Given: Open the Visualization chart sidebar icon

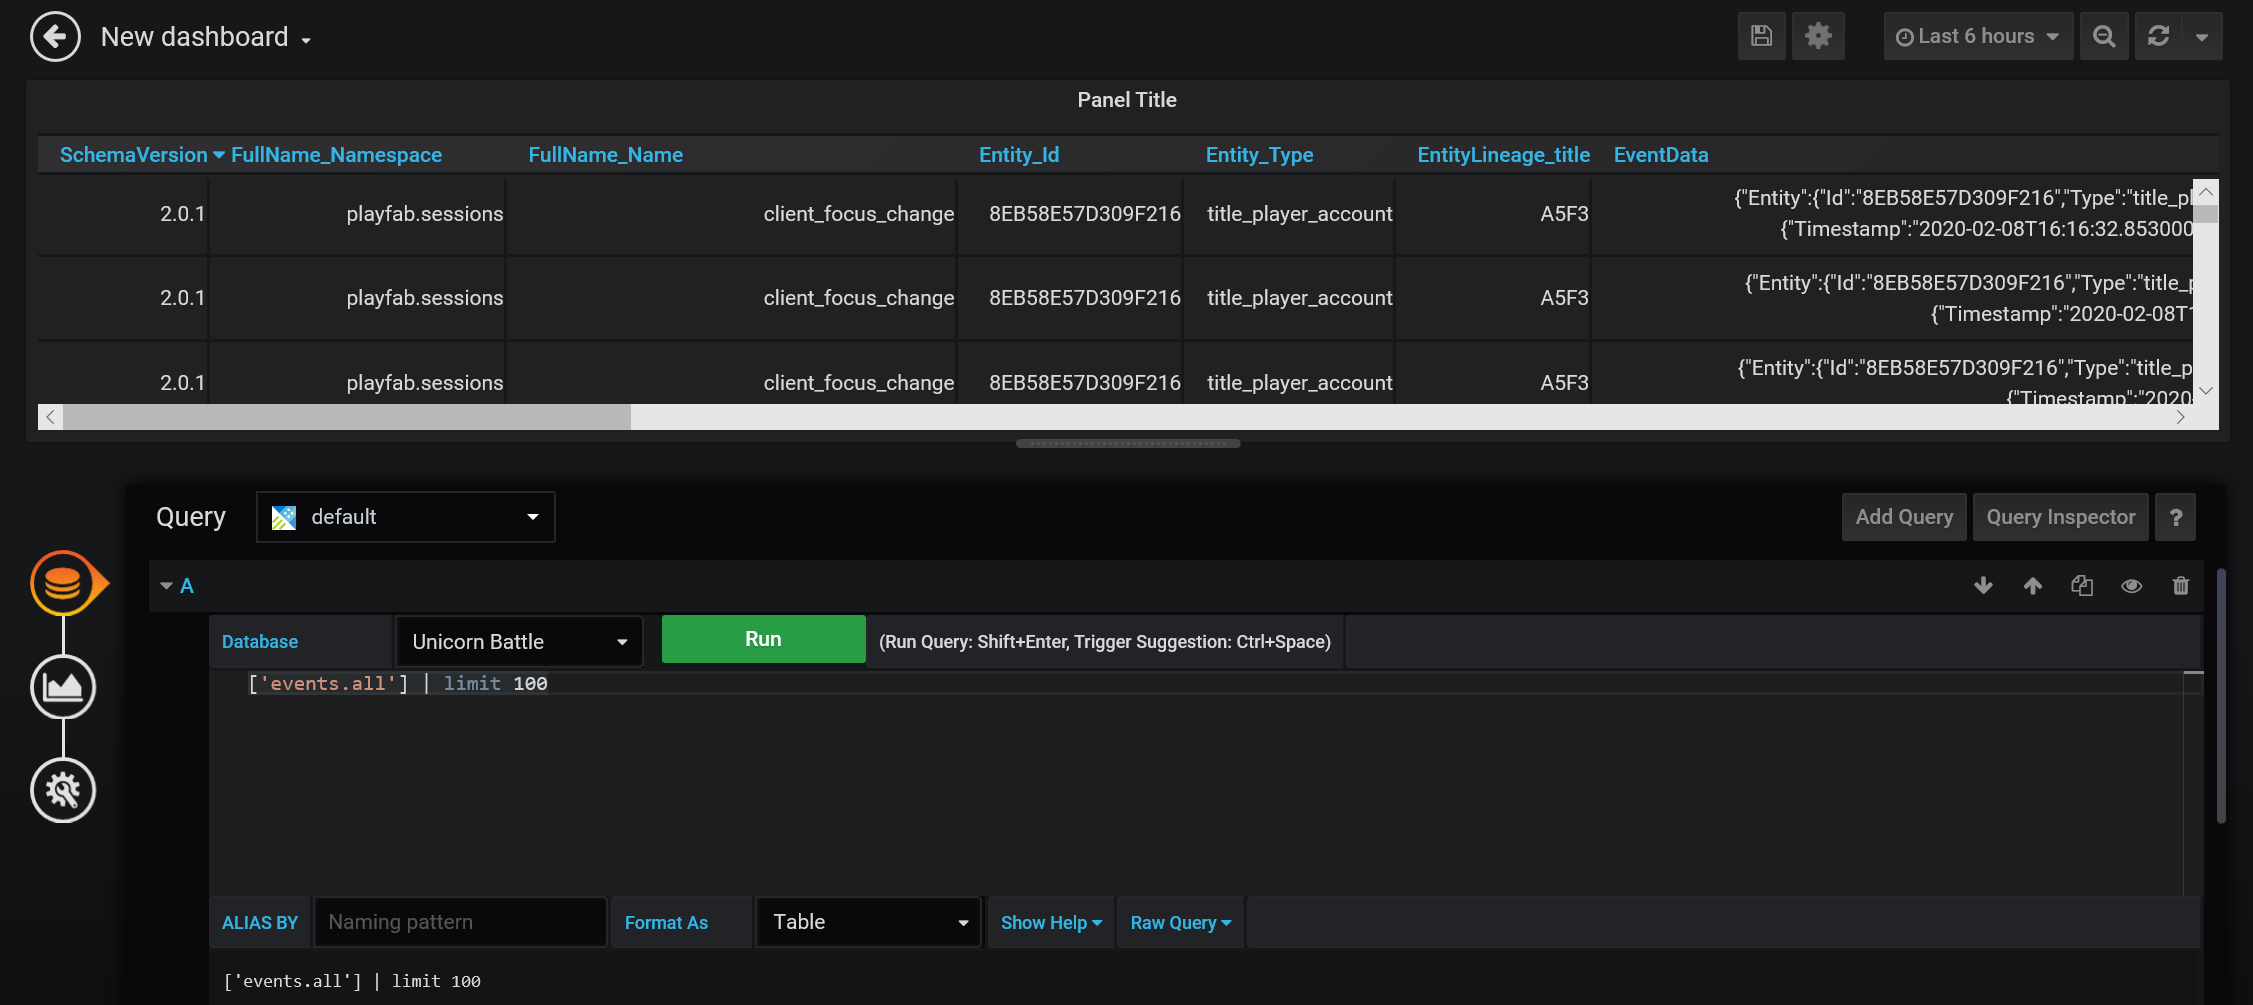Looking at the screenshot, I should 63,687.
